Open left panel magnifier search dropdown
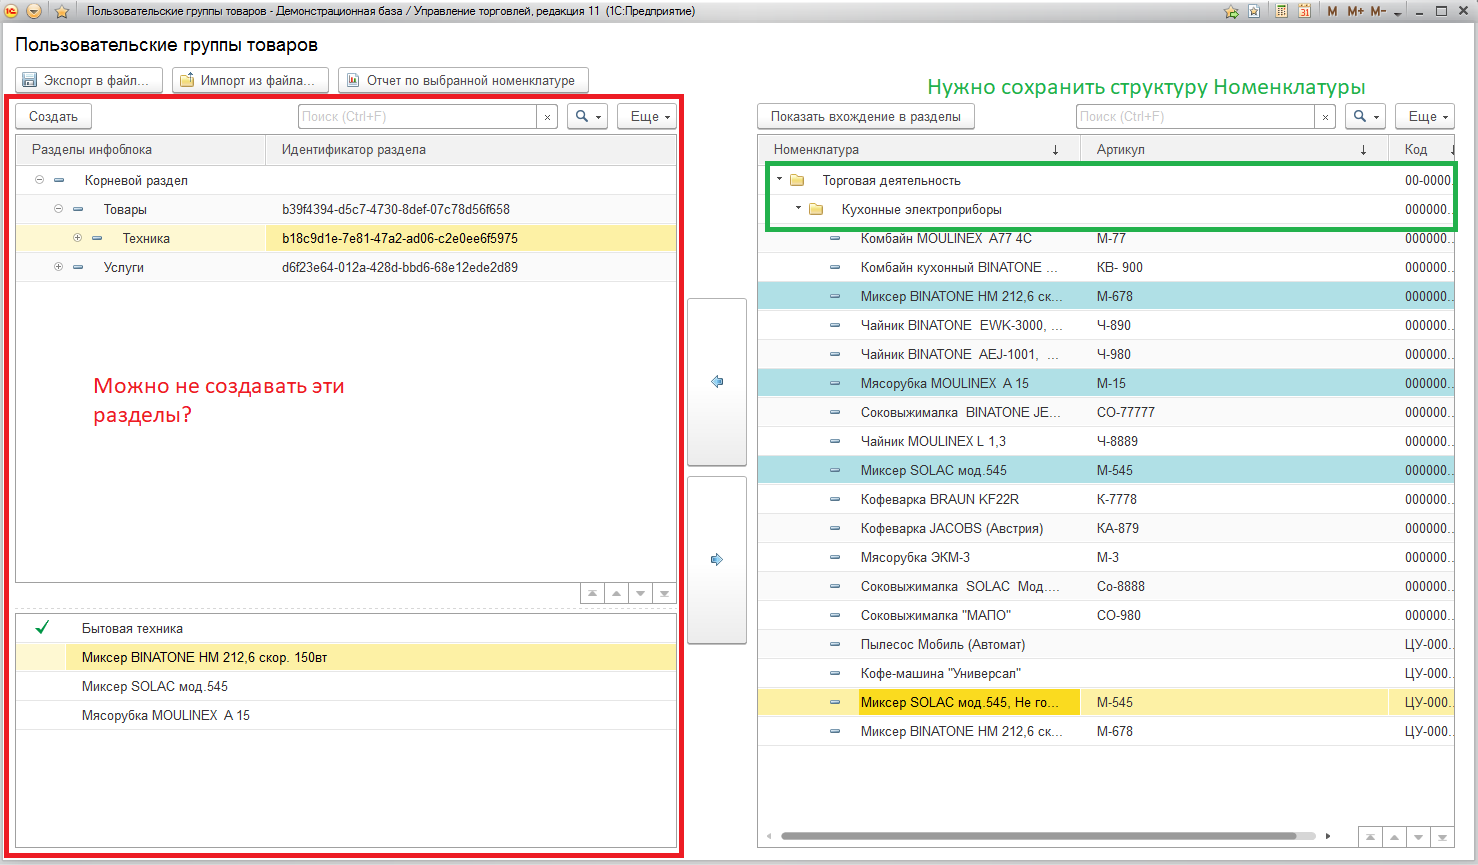1478x865 pixels. pos(587,116)
